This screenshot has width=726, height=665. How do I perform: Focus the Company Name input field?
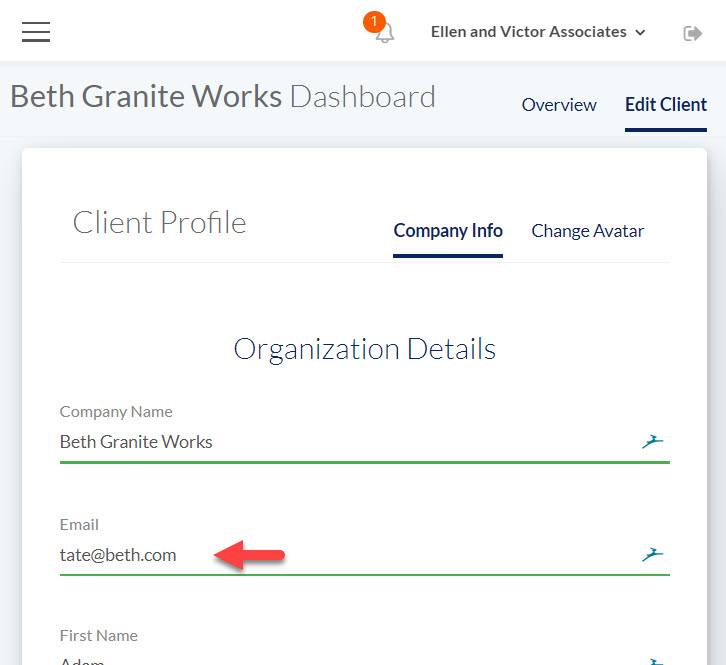tap(340, 442)
